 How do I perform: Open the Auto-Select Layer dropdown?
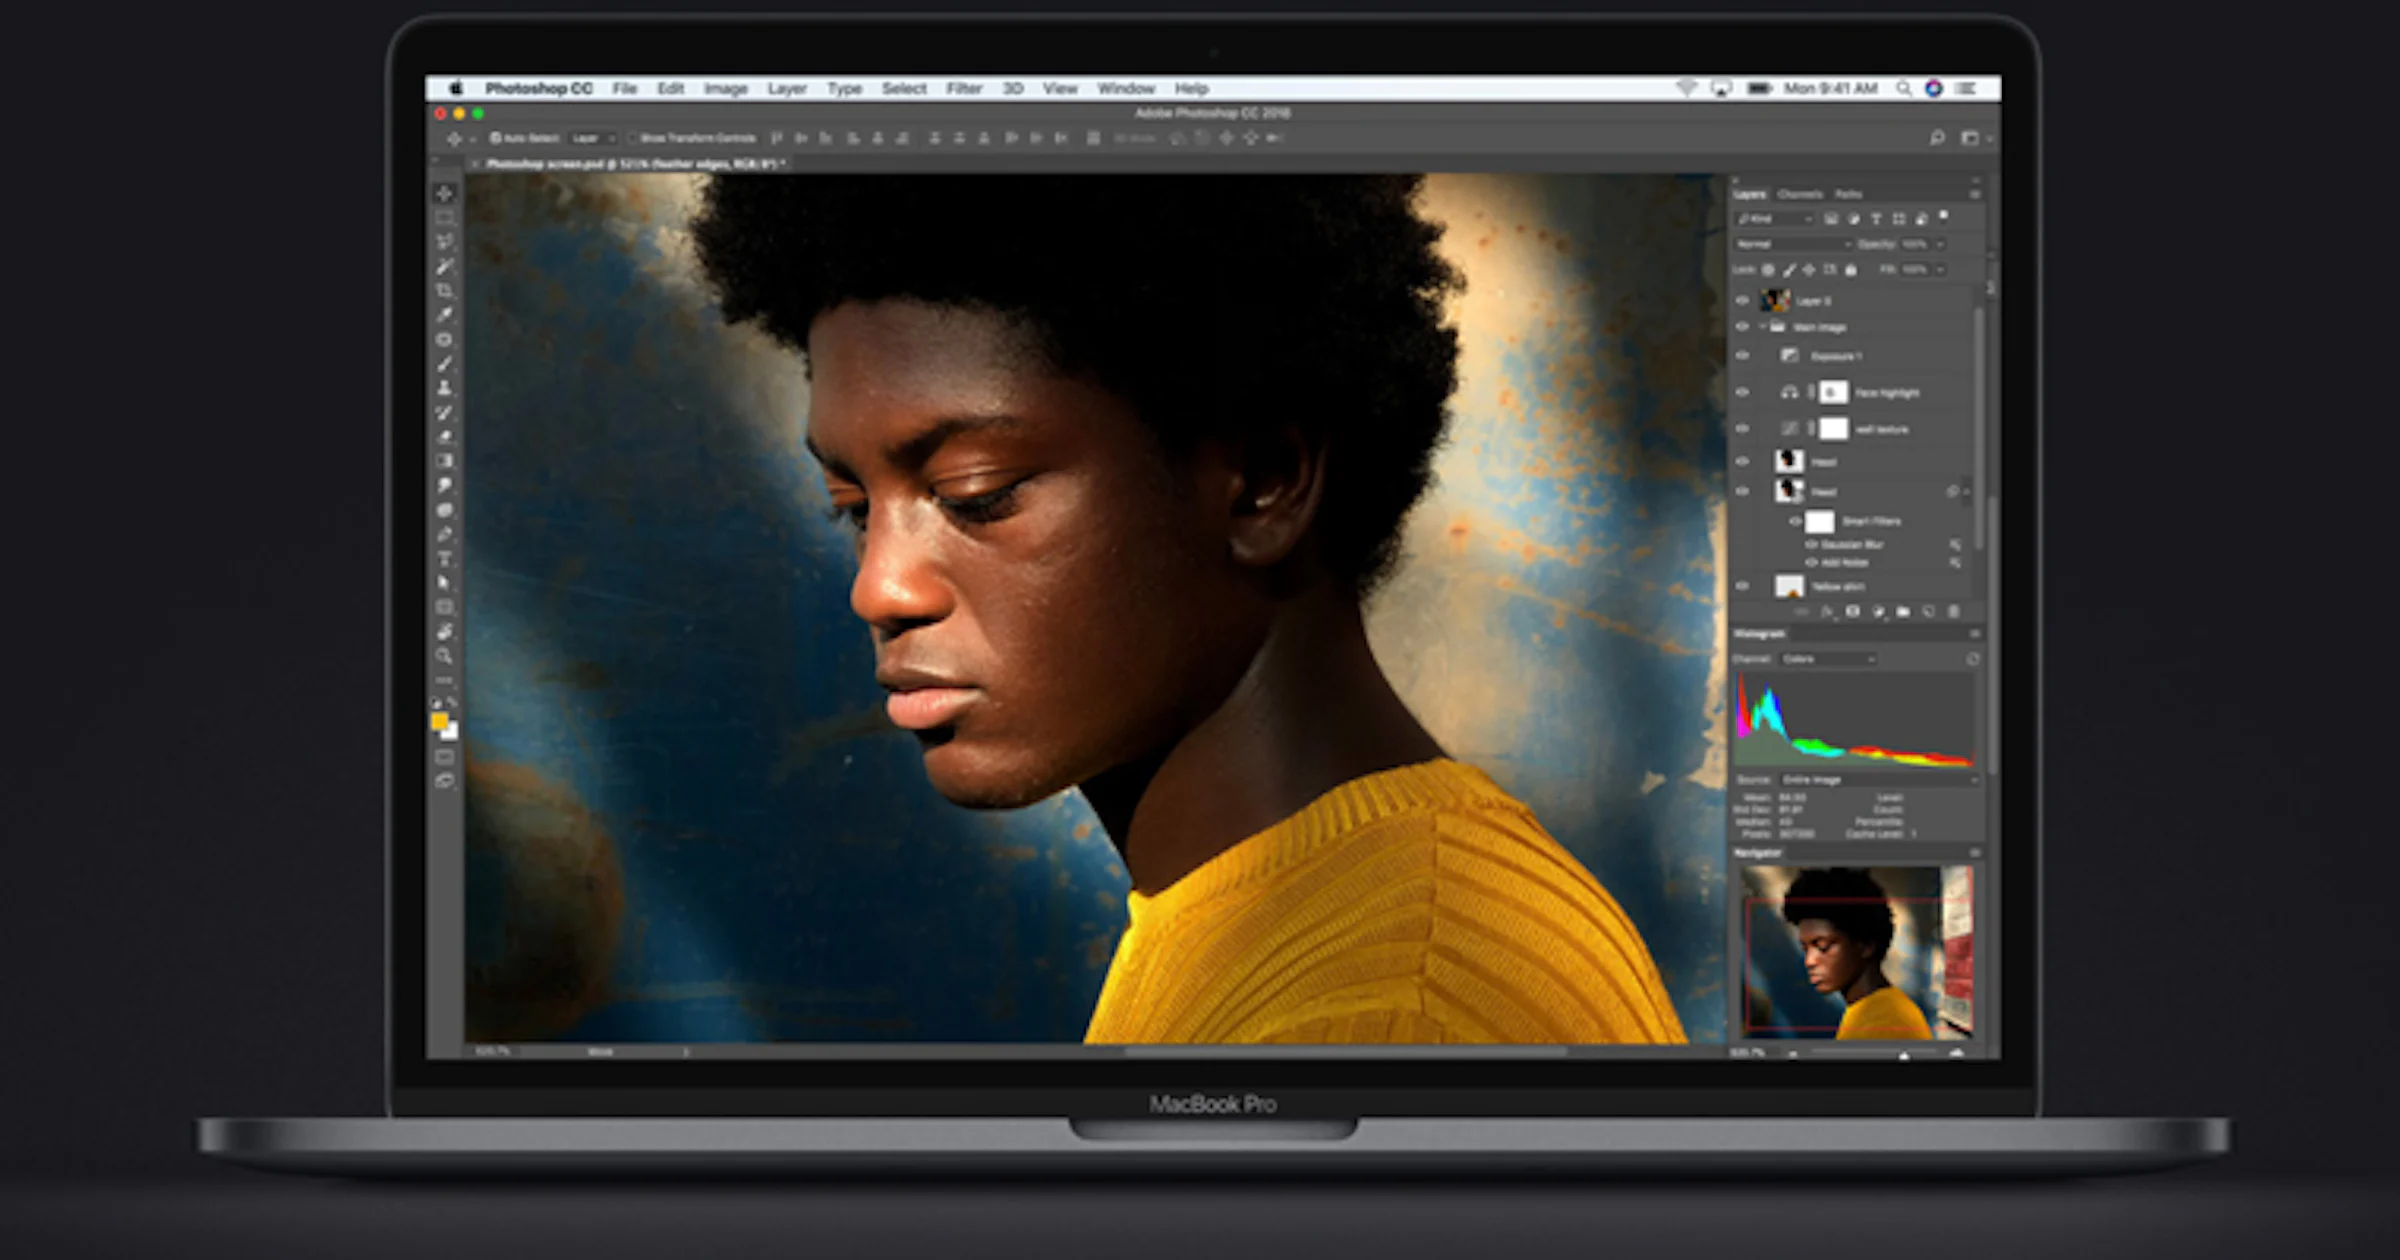click(x=592, y=138)
